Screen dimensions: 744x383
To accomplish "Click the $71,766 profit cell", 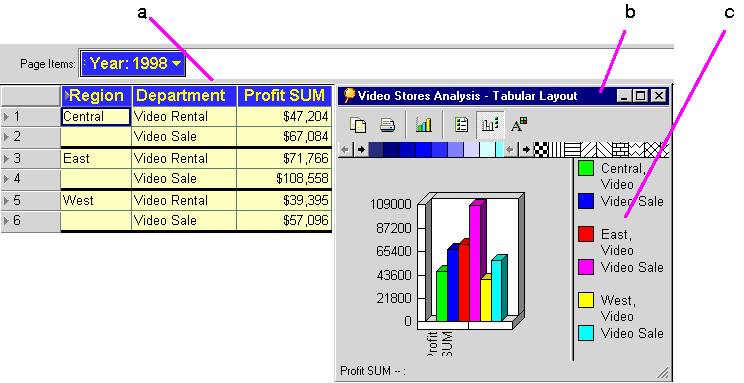I will point(284,159).
